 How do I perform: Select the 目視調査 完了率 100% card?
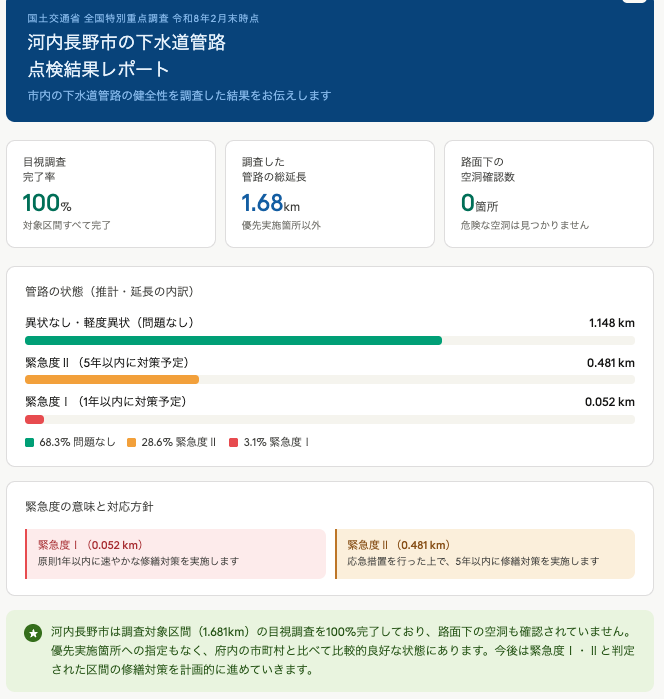coord(111,194)
